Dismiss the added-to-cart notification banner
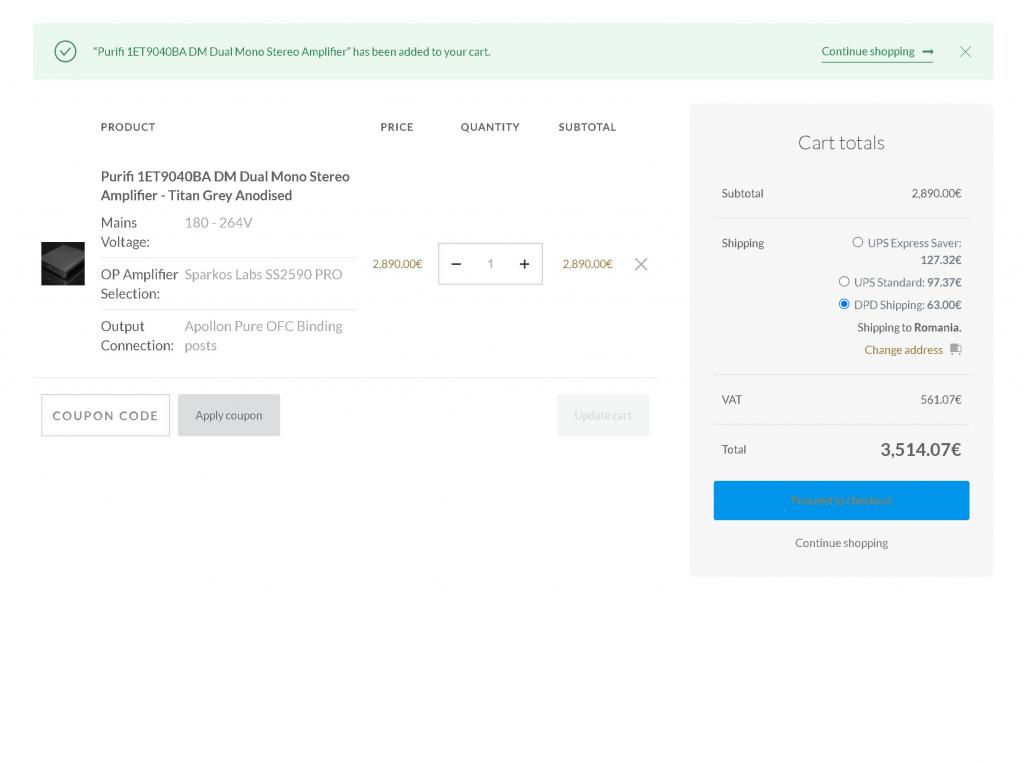This screenshot has height=763, width=1024. 965,52
